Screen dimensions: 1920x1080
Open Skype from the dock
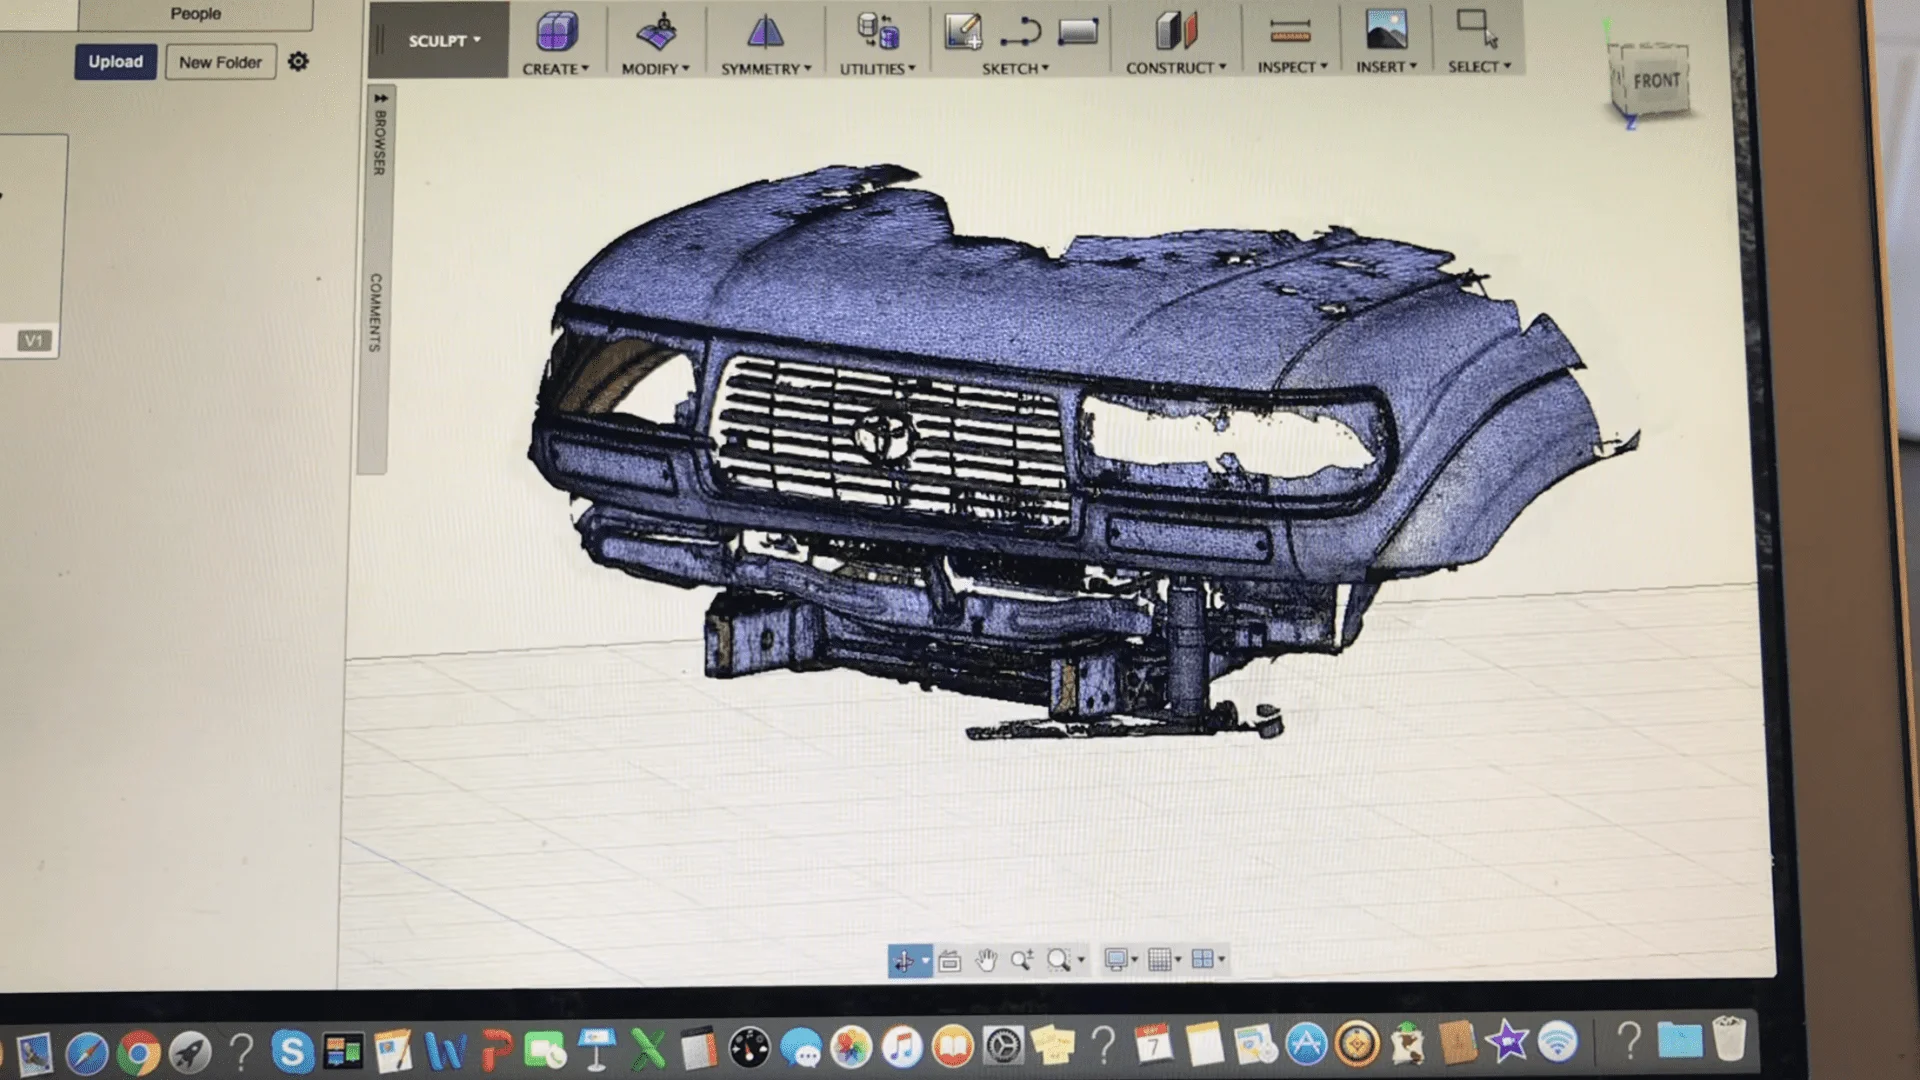(291, 1051)
